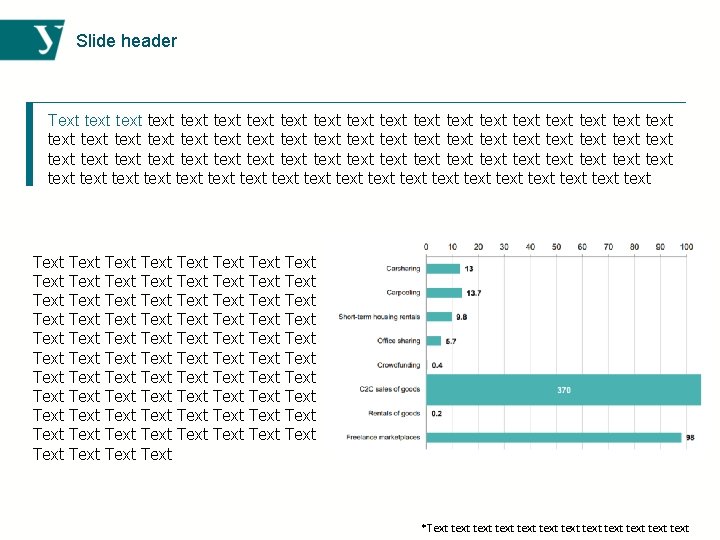The height and width of the screenshot is (540, 720).
Task: Select the Rentals of goods category label
Action: [x=395, y=413]
